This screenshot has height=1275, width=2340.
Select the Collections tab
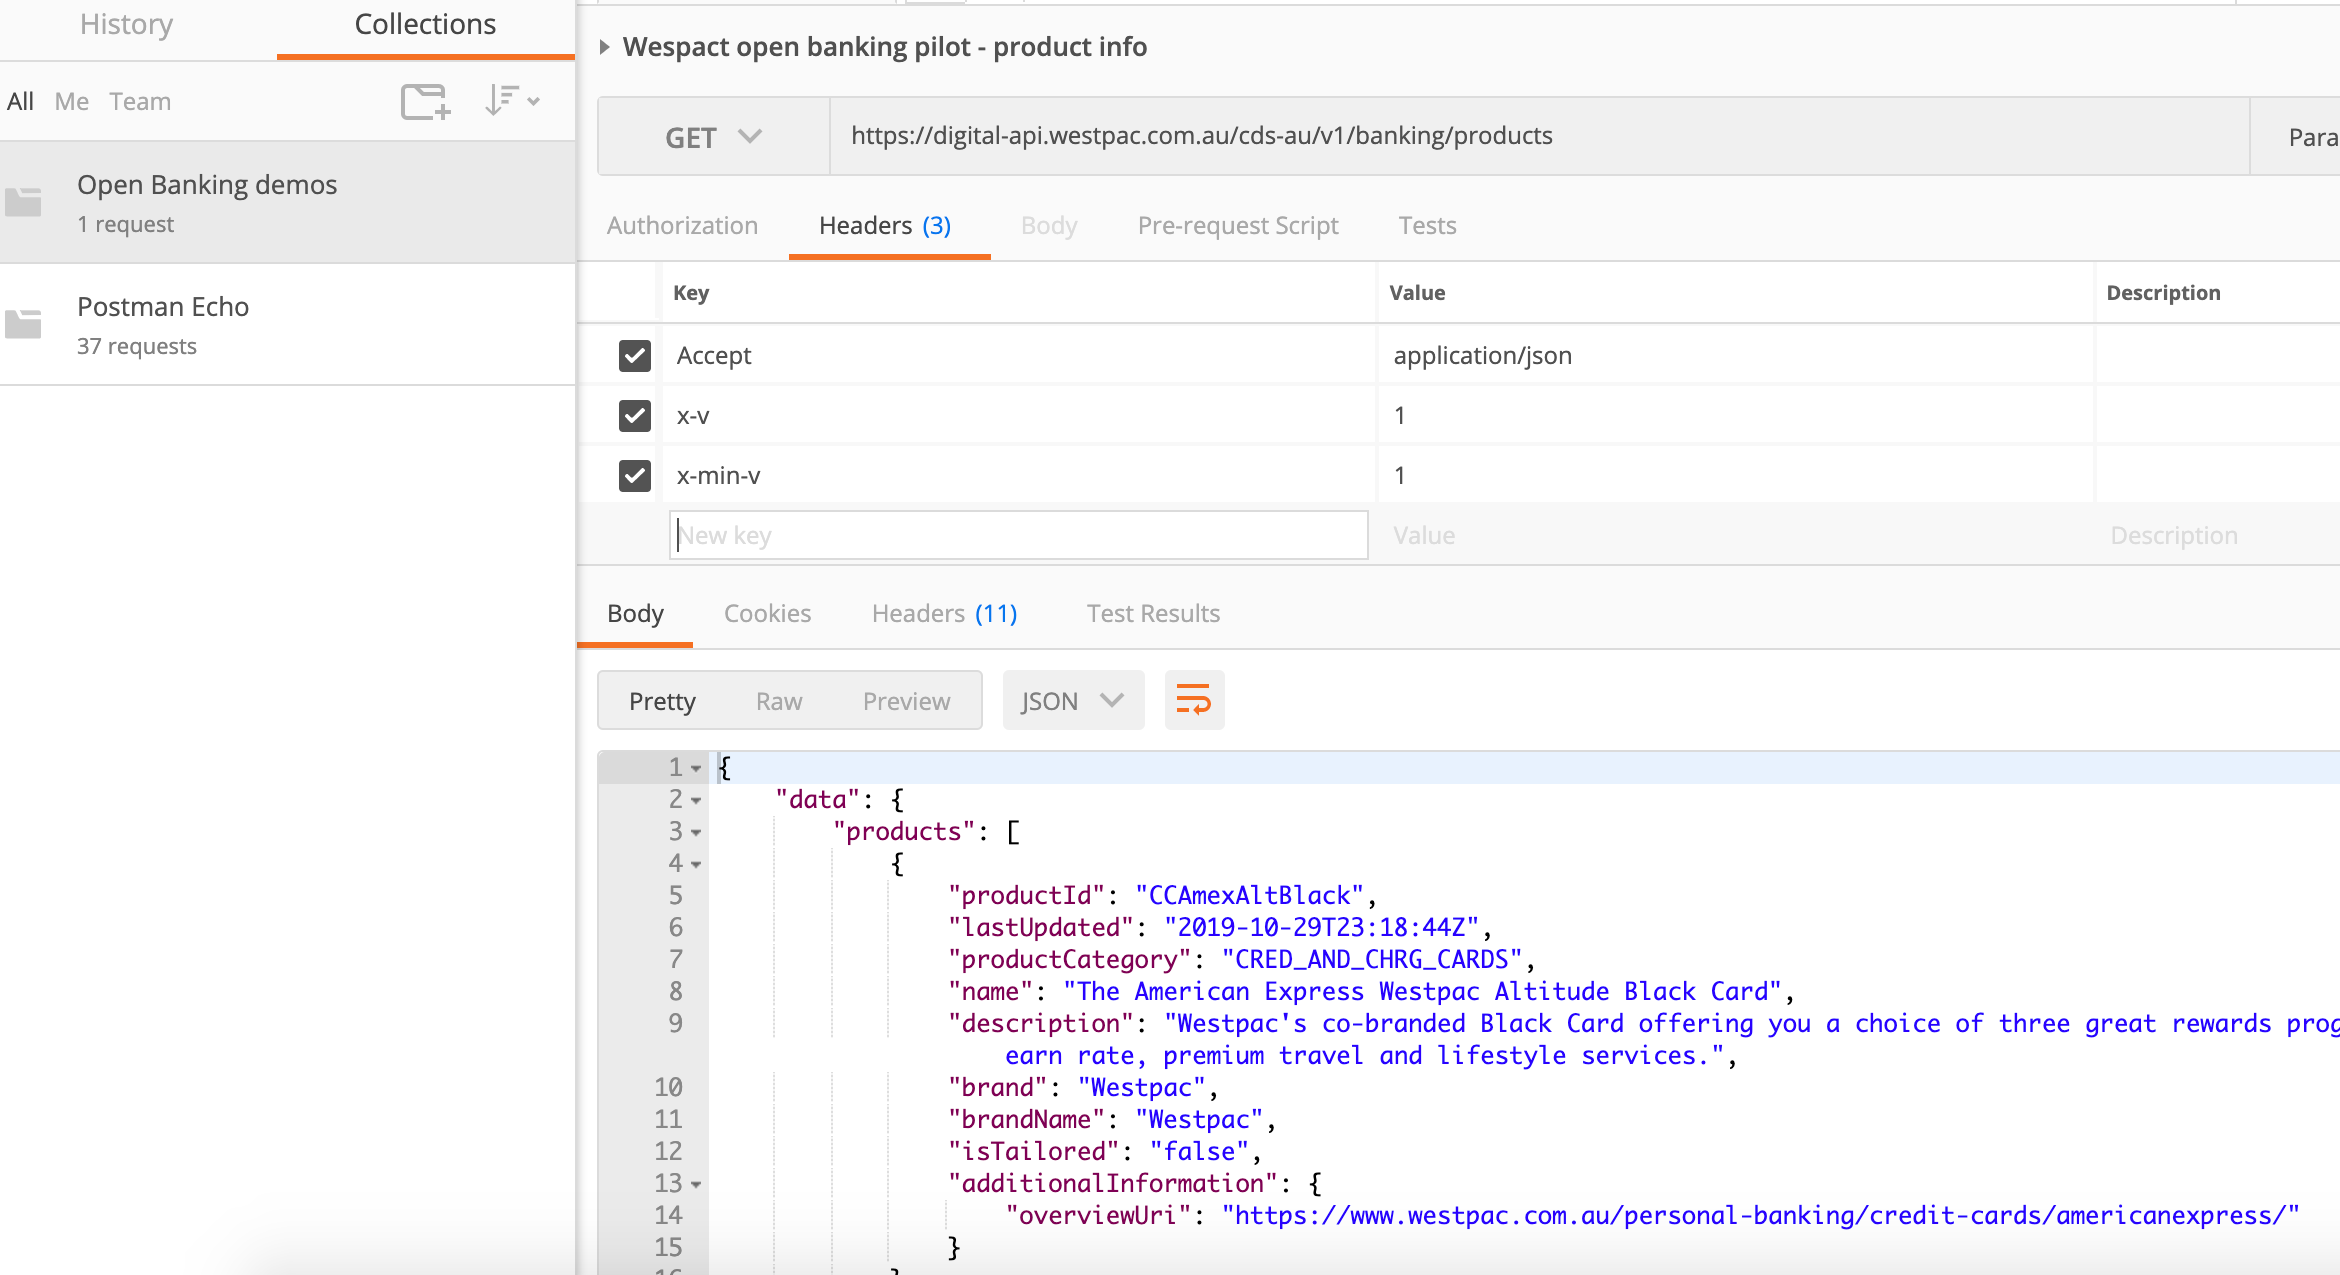coord(425,24)
